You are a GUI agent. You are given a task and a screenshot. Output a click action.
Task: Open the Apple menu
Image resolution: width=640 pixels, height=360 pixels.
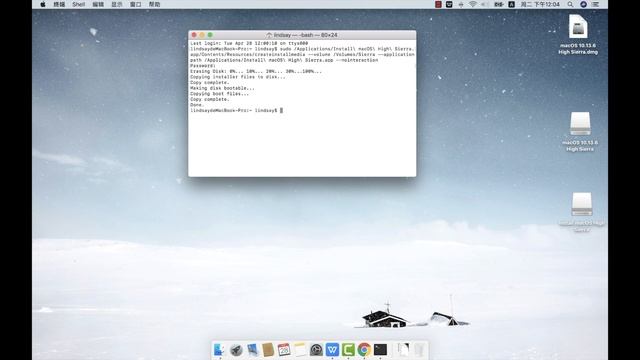click(x=43, y=4)
